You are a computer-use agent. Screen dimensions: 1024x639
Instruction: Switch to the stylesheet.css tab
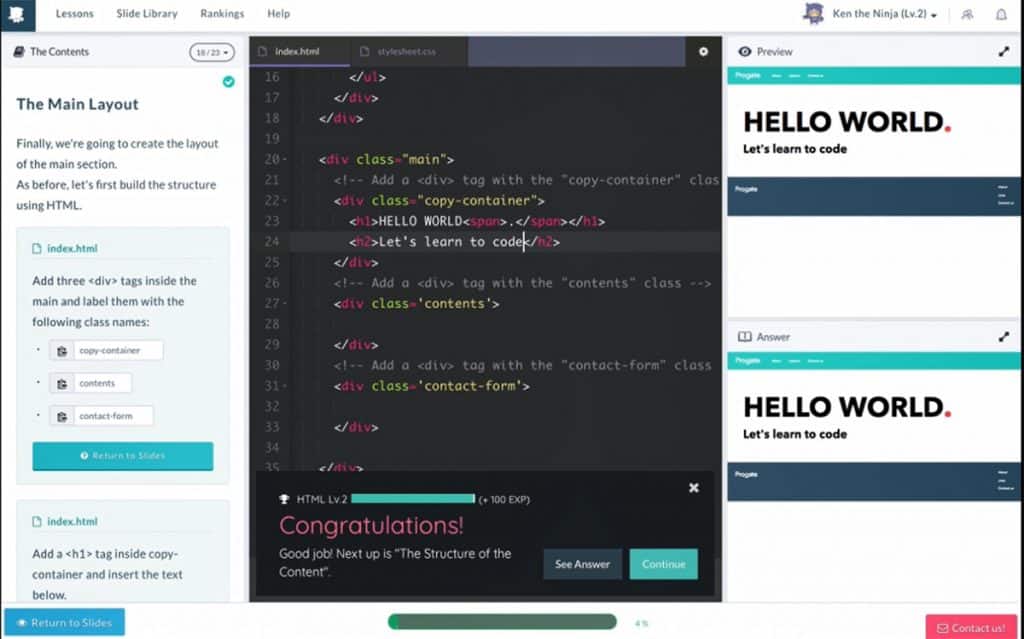pyautogui.click(x=406, y=51)
